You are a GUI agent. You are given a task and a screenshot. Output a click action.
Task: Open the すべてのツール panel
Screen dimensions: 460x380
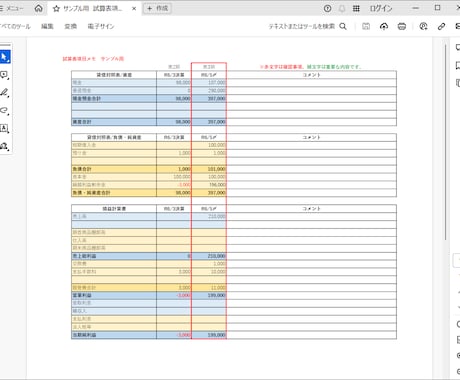(x=15, y=26)
